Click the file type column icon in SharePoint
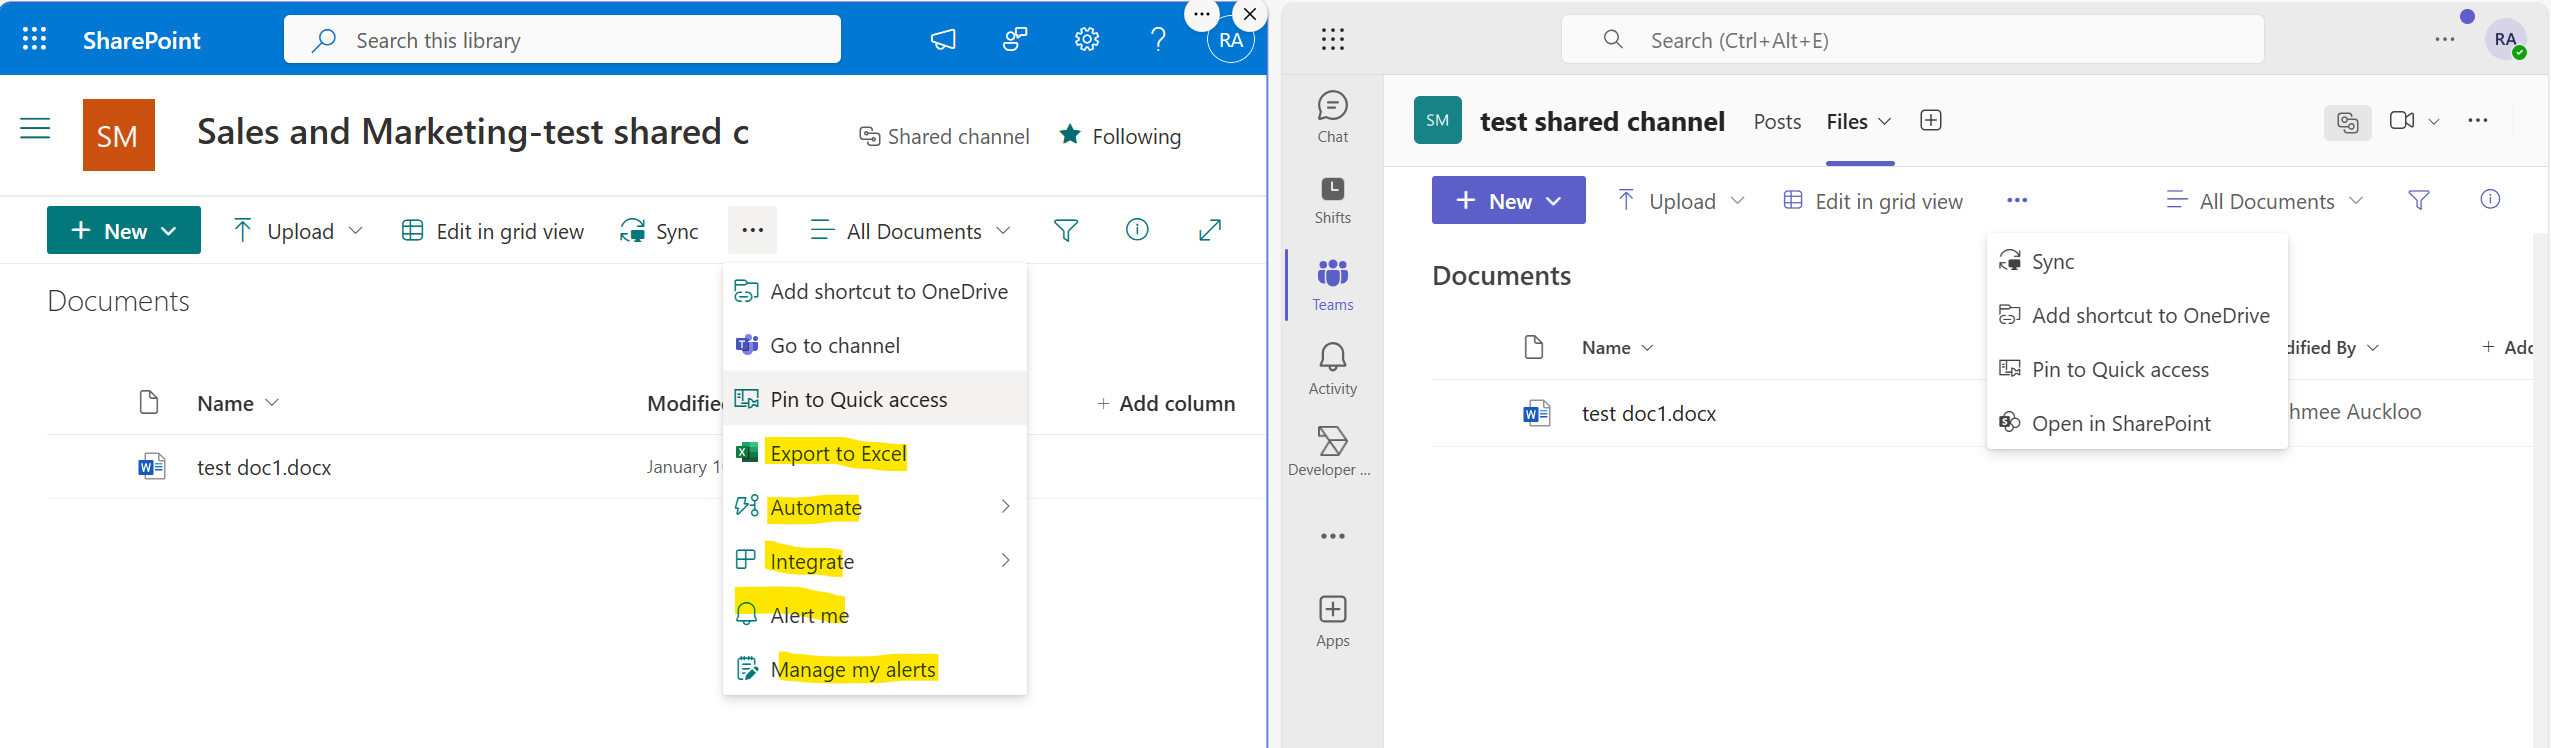Viewport: 2551px width, 748px height. [149, 402]
